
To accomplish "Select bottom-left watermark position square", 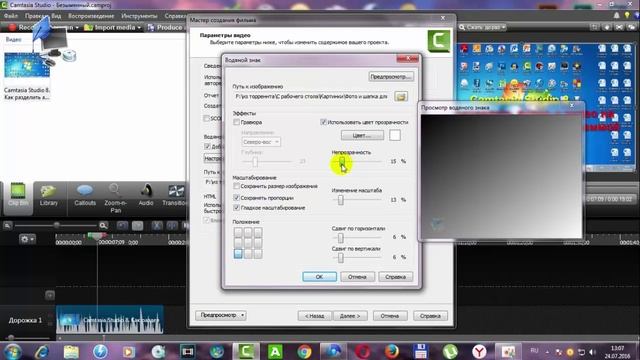I will tap(238, 254).
